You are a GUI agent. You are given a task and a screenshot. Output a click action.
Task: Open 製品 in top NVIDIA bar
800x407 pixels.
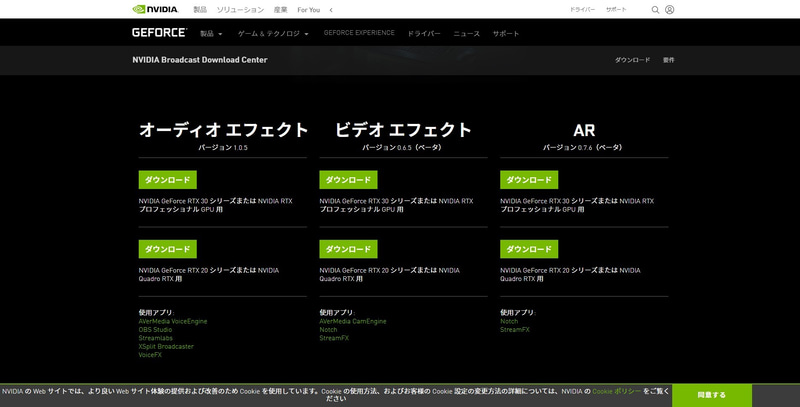pyautogui.click(x=200, y=10)
